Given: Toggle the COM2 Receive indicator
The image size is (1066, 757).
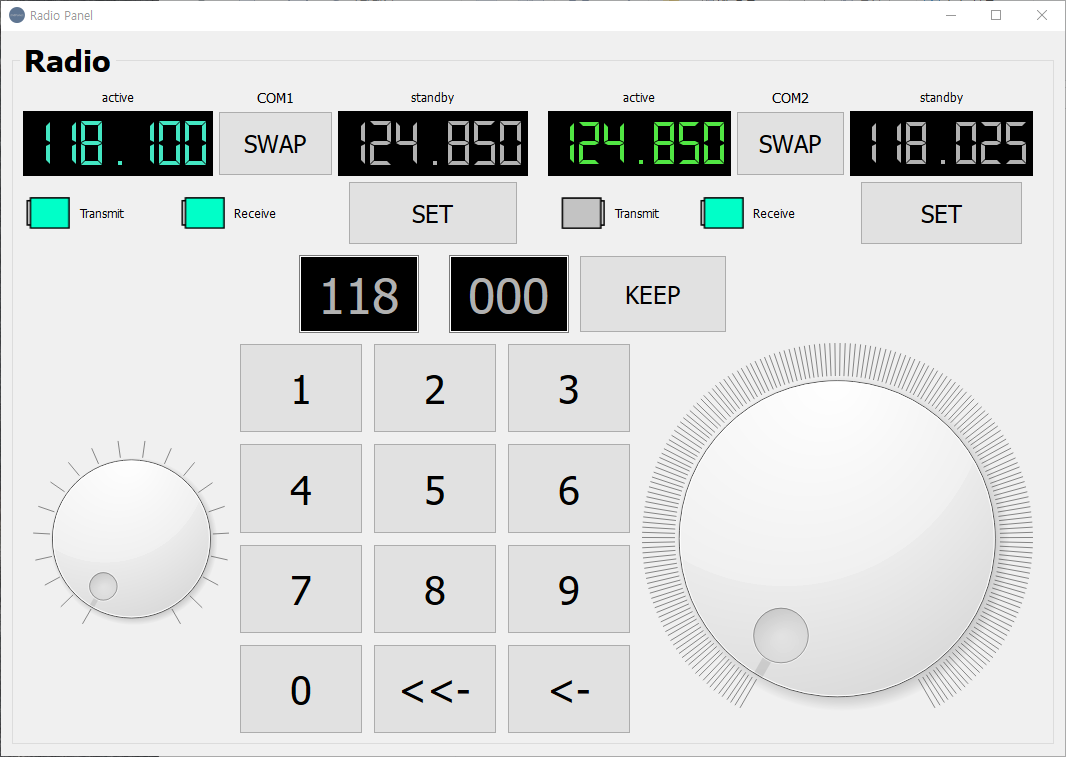Looking at the screenshot, I should [722, 213].
